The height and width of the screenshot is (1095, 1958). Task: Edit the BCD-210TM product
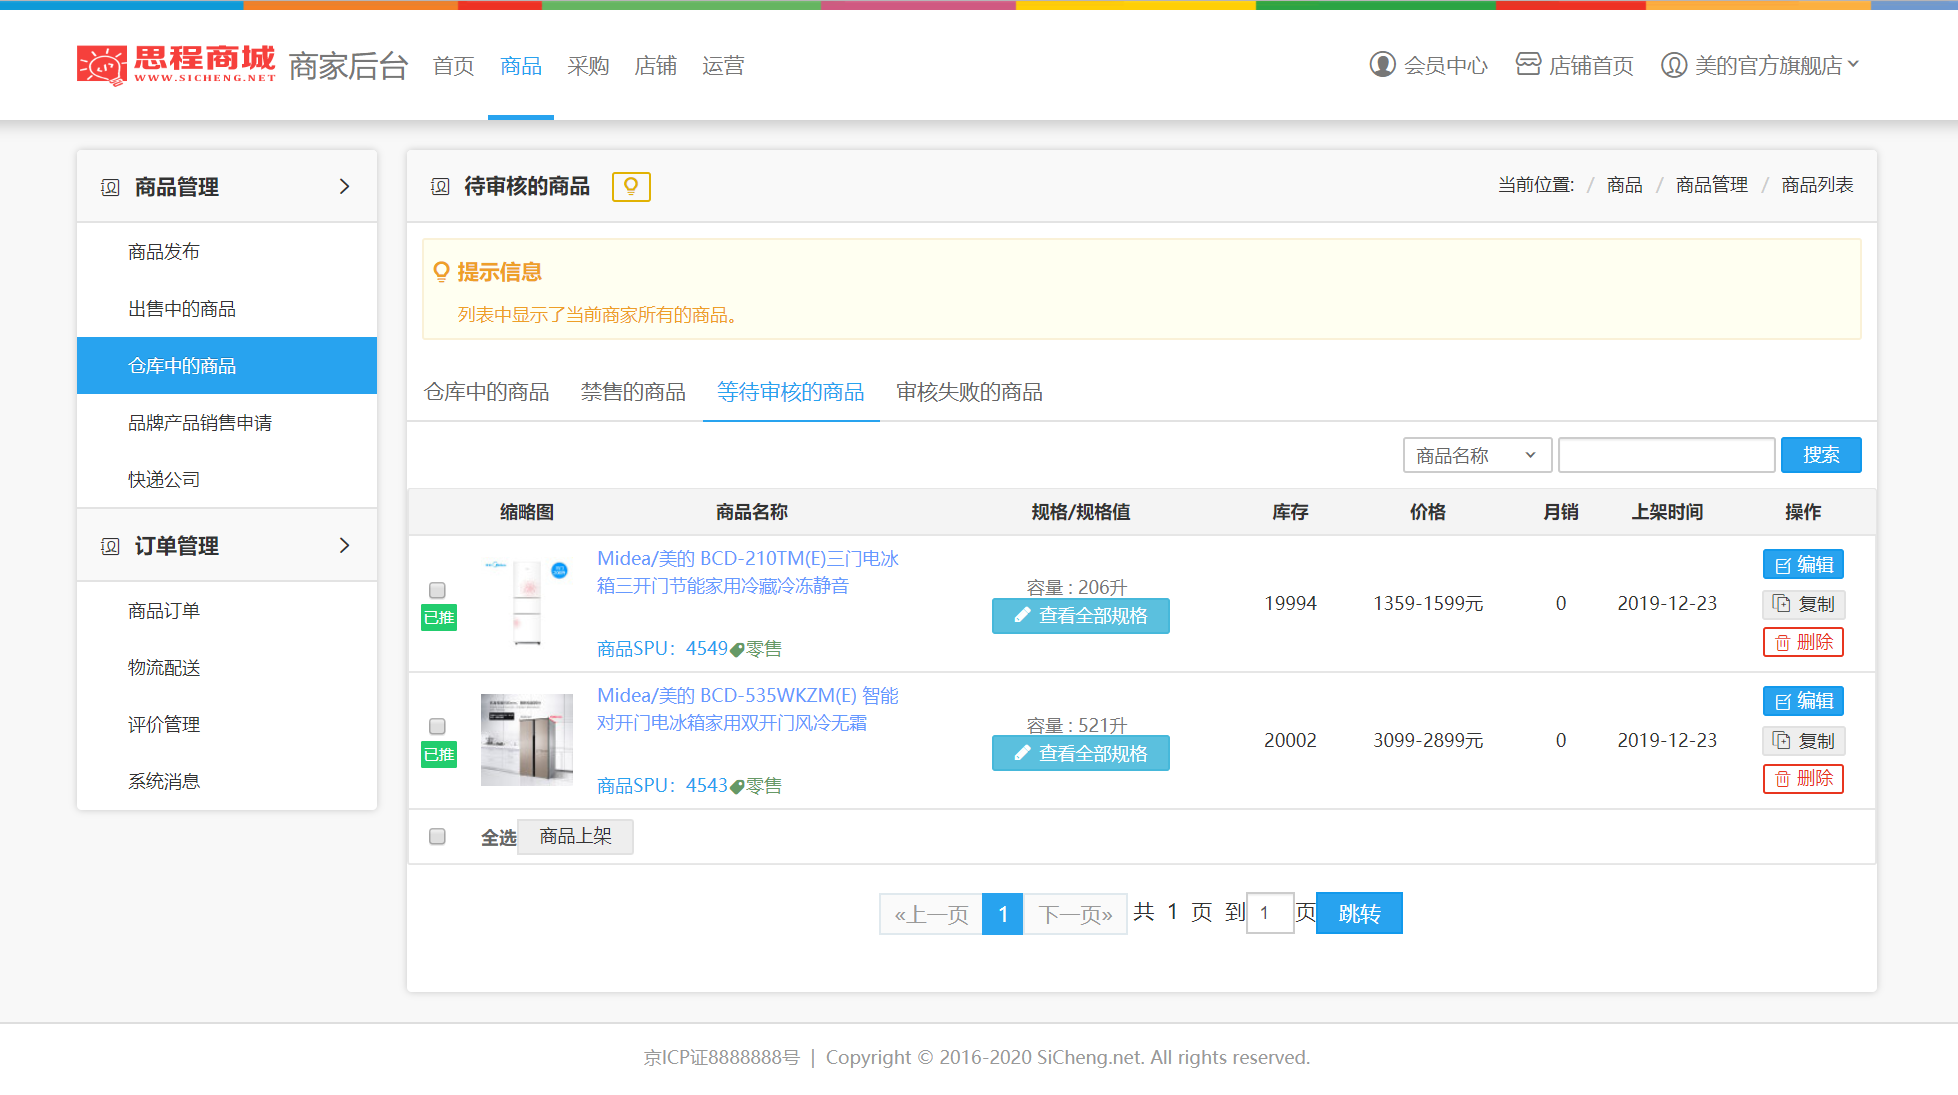point(1803,565)
